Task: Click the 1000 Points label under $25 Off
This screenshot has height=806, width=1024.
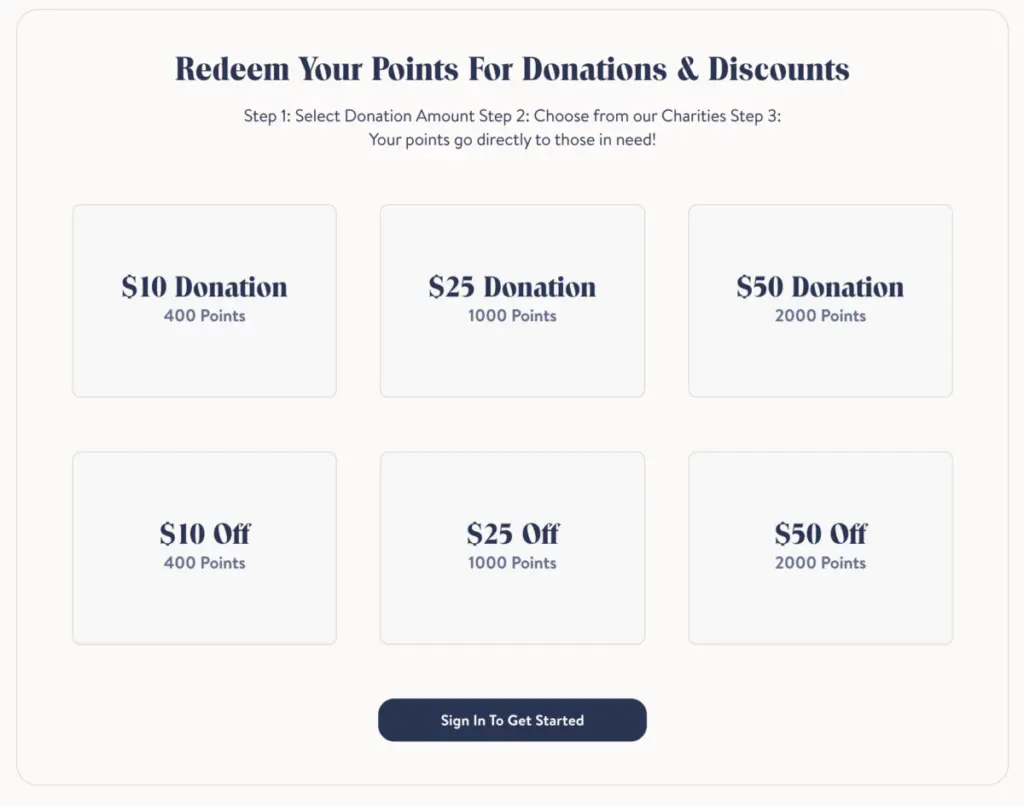Action: coord(512,563)
